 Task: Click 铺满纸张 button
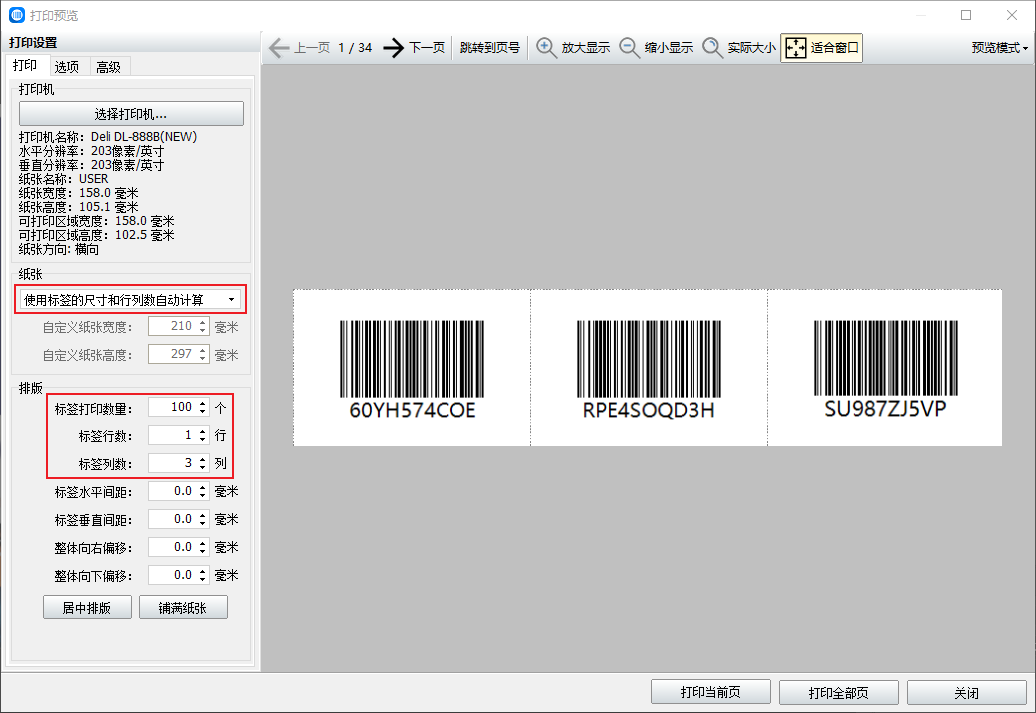point(183,607)
